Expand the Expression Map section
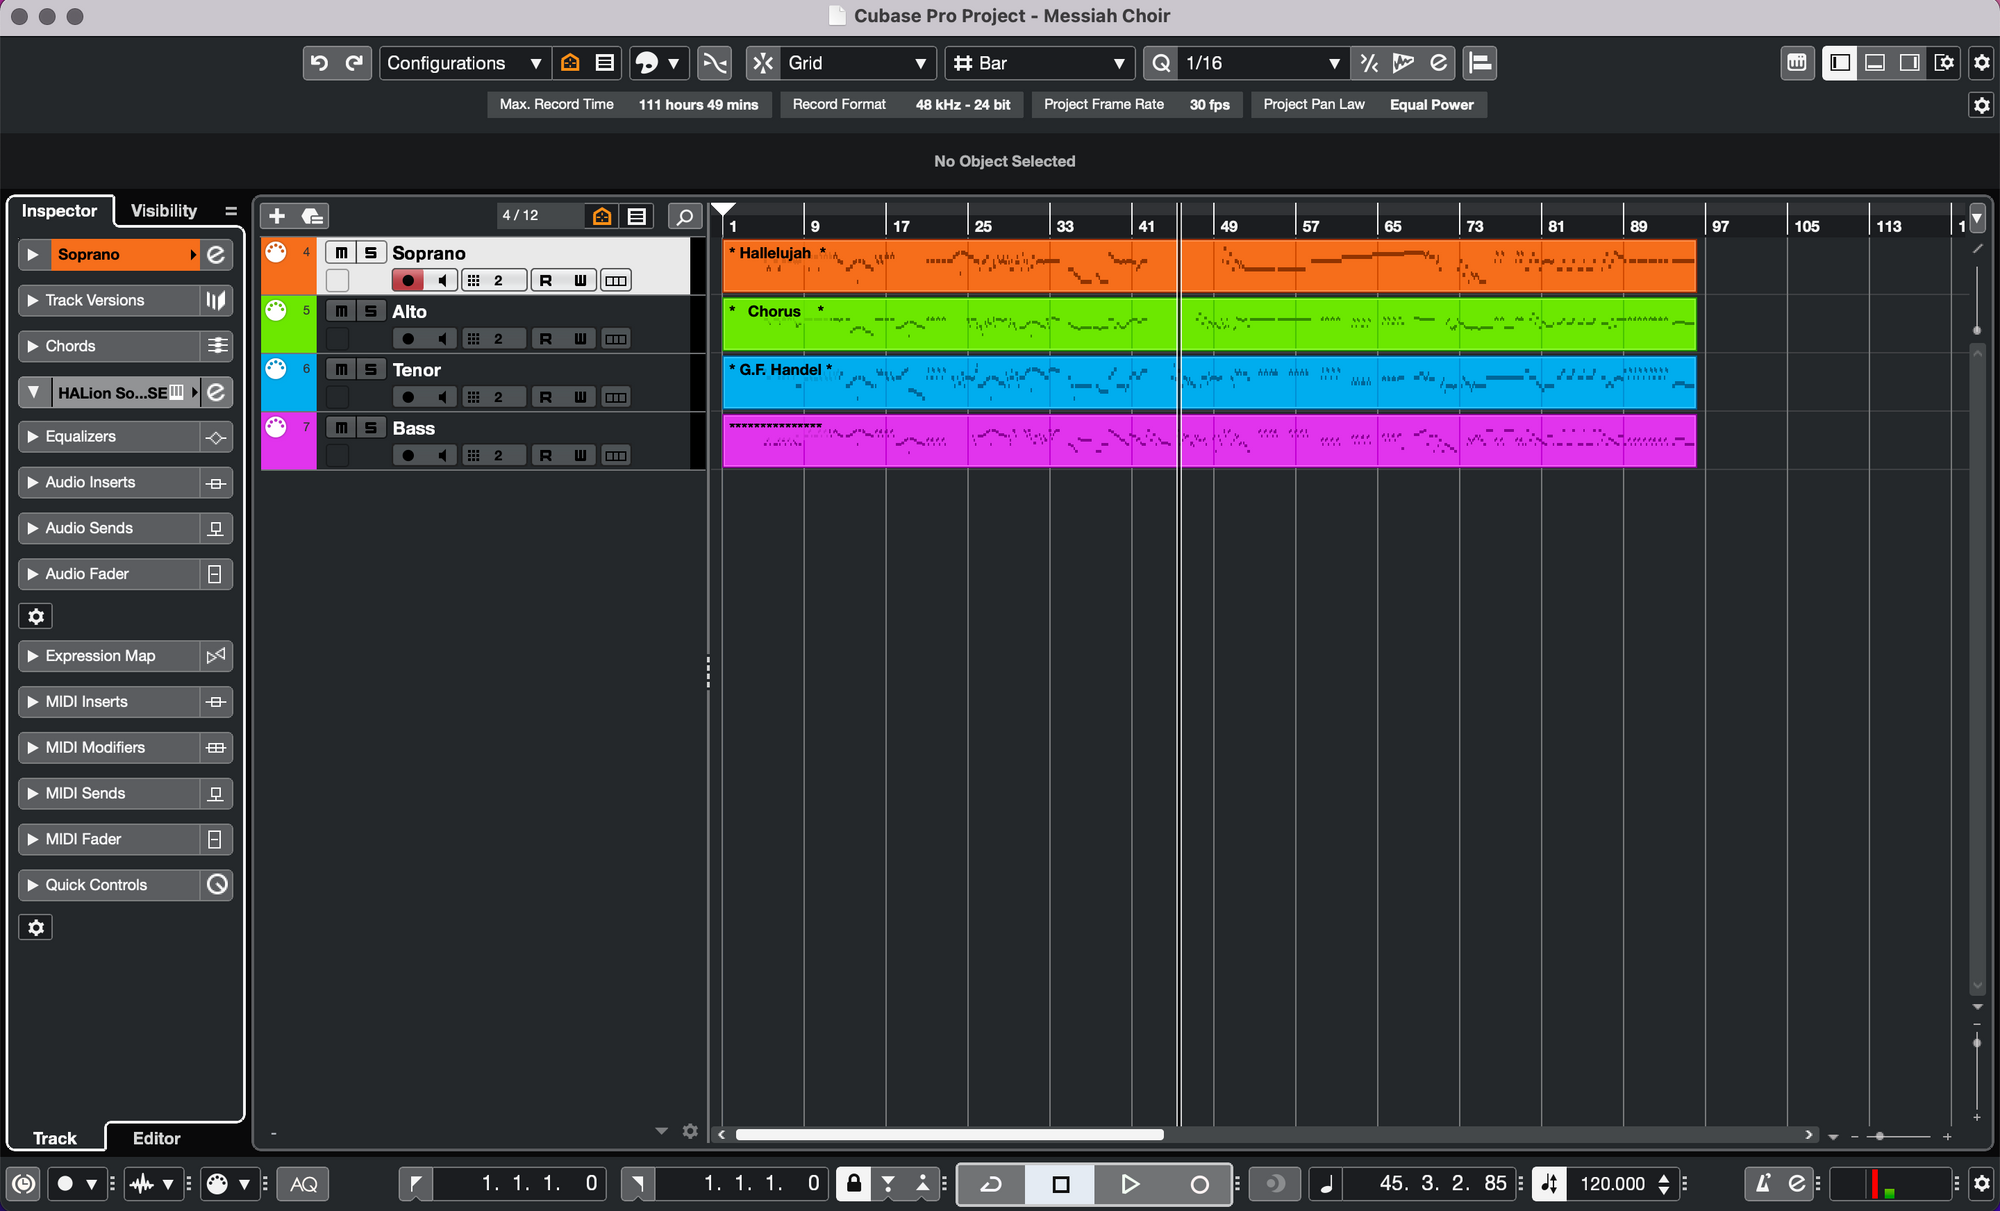Screen dimensions: 2000x1211 110,656
